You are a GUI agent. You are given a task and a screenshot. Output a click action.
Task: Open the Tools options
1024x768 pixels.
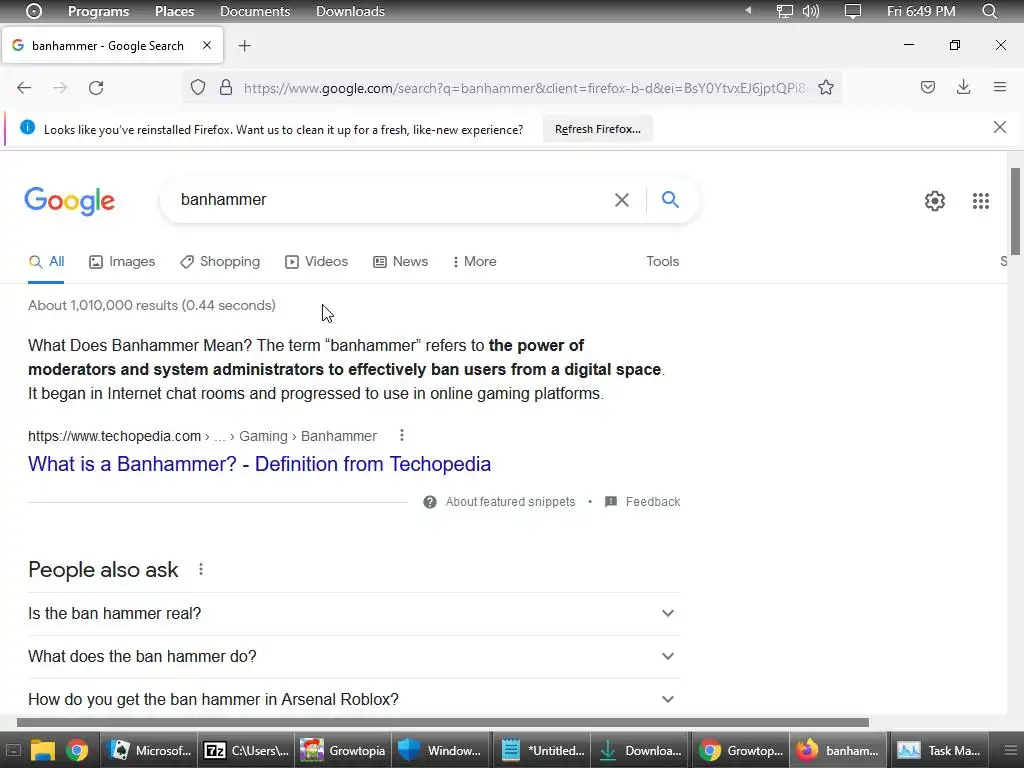[662, 261]
